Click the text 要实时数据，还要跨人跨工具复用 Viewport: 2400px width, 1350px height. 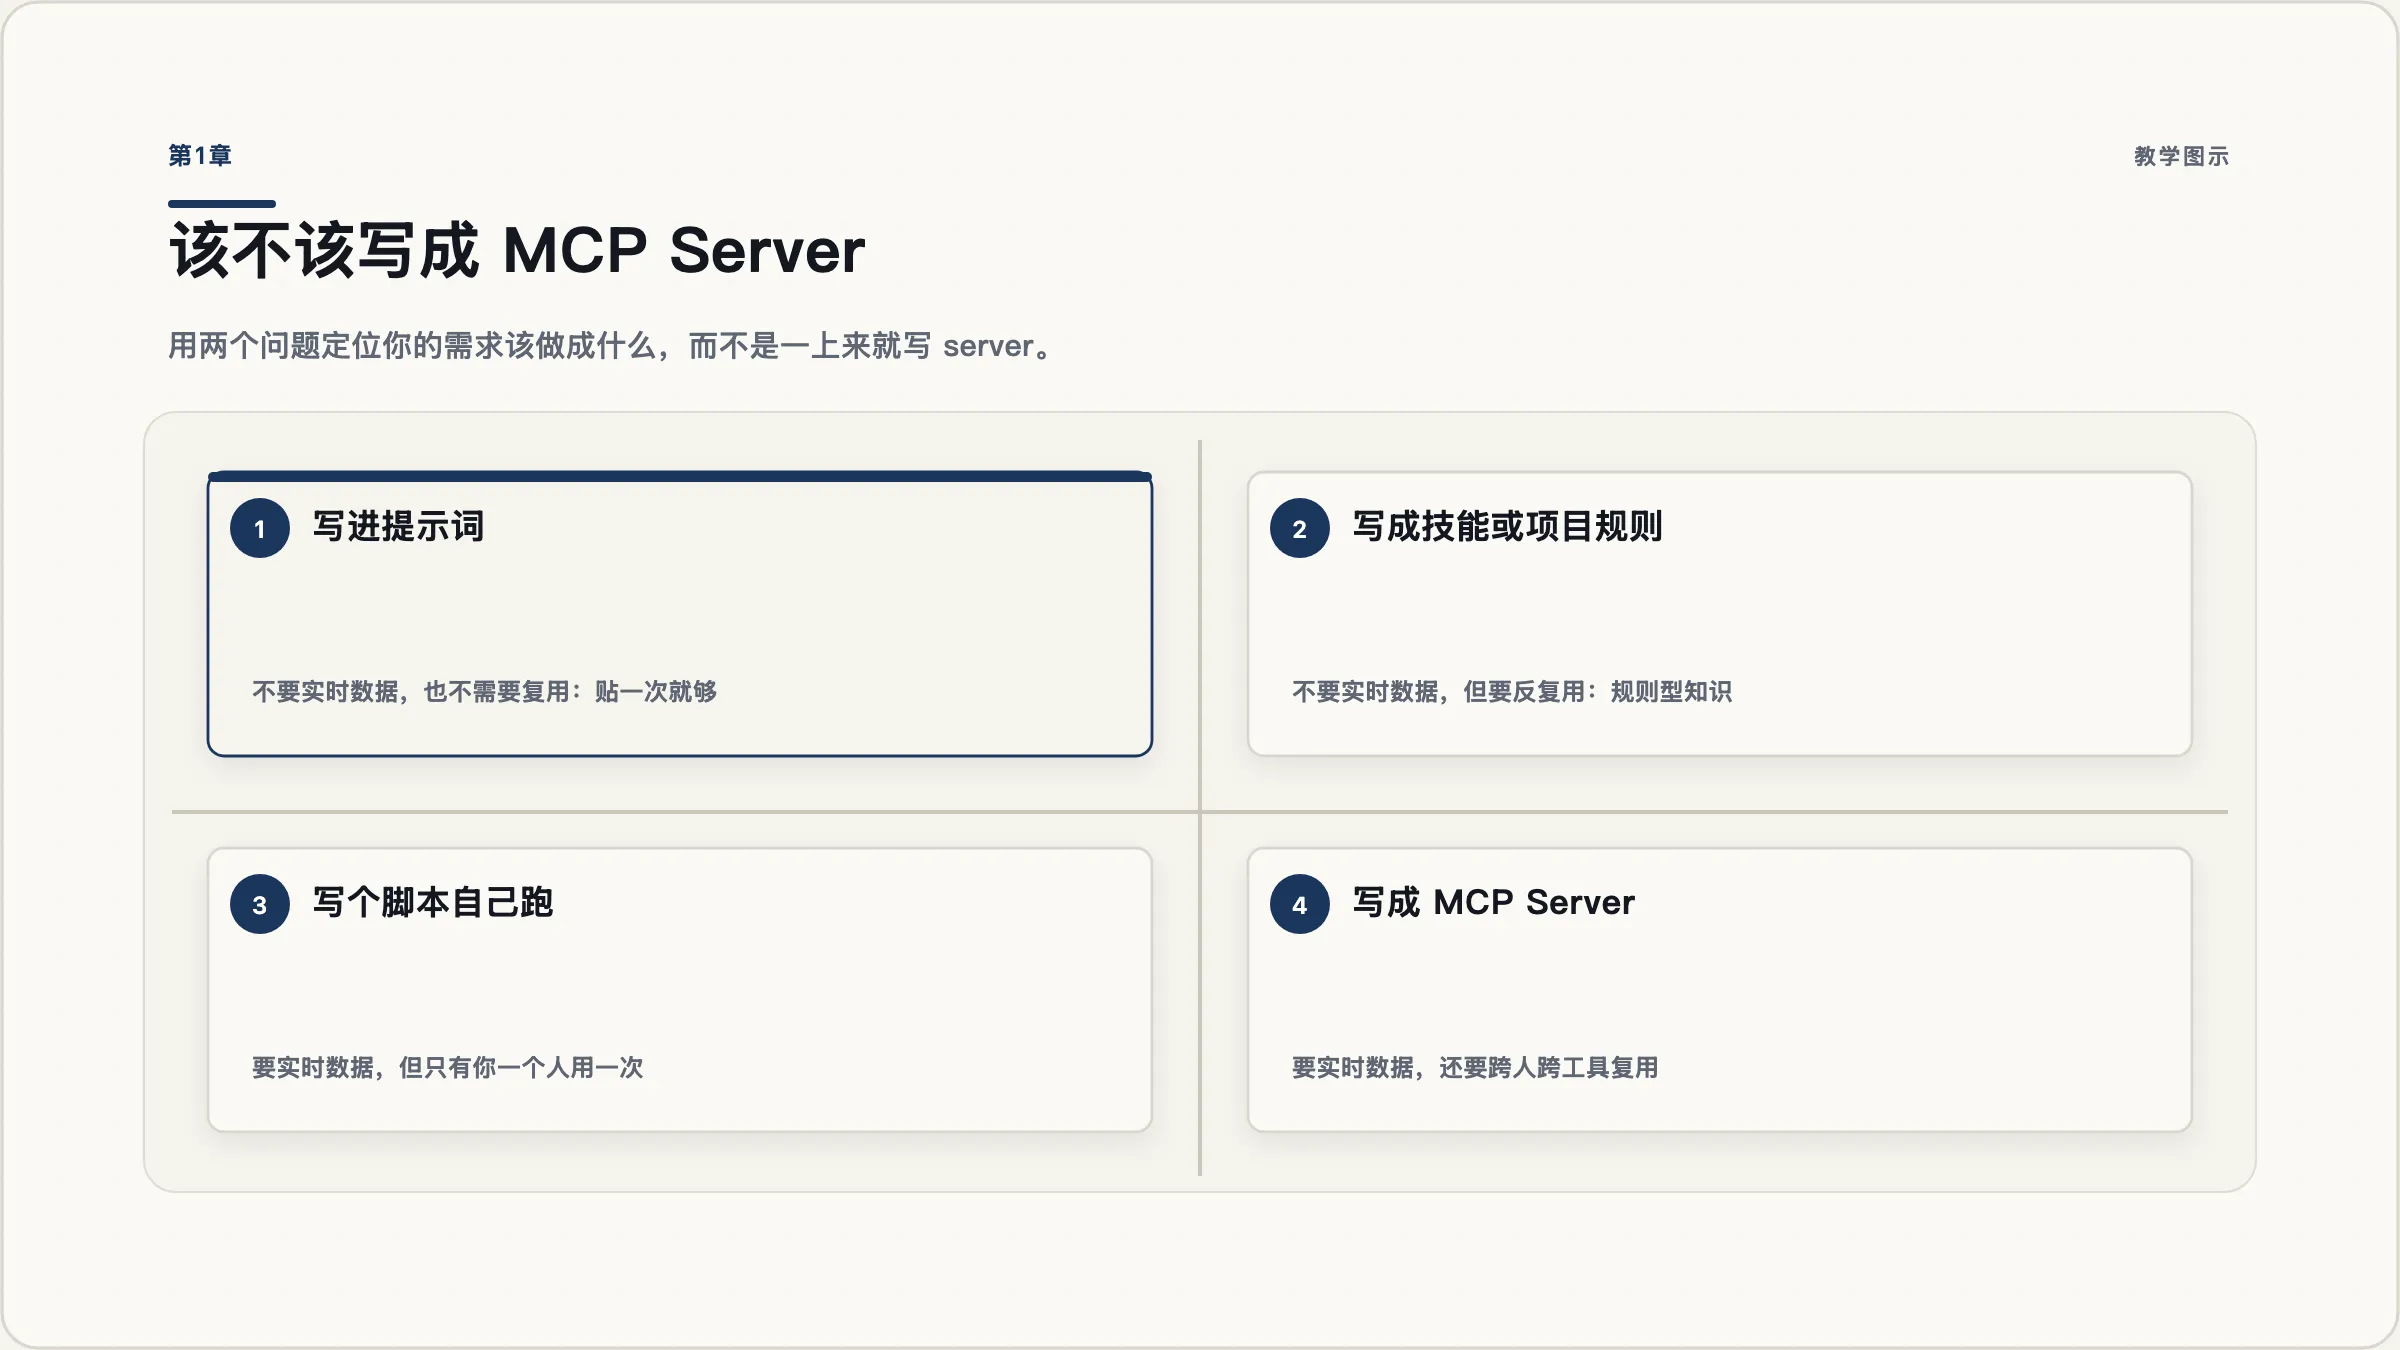point(1475,1067)
